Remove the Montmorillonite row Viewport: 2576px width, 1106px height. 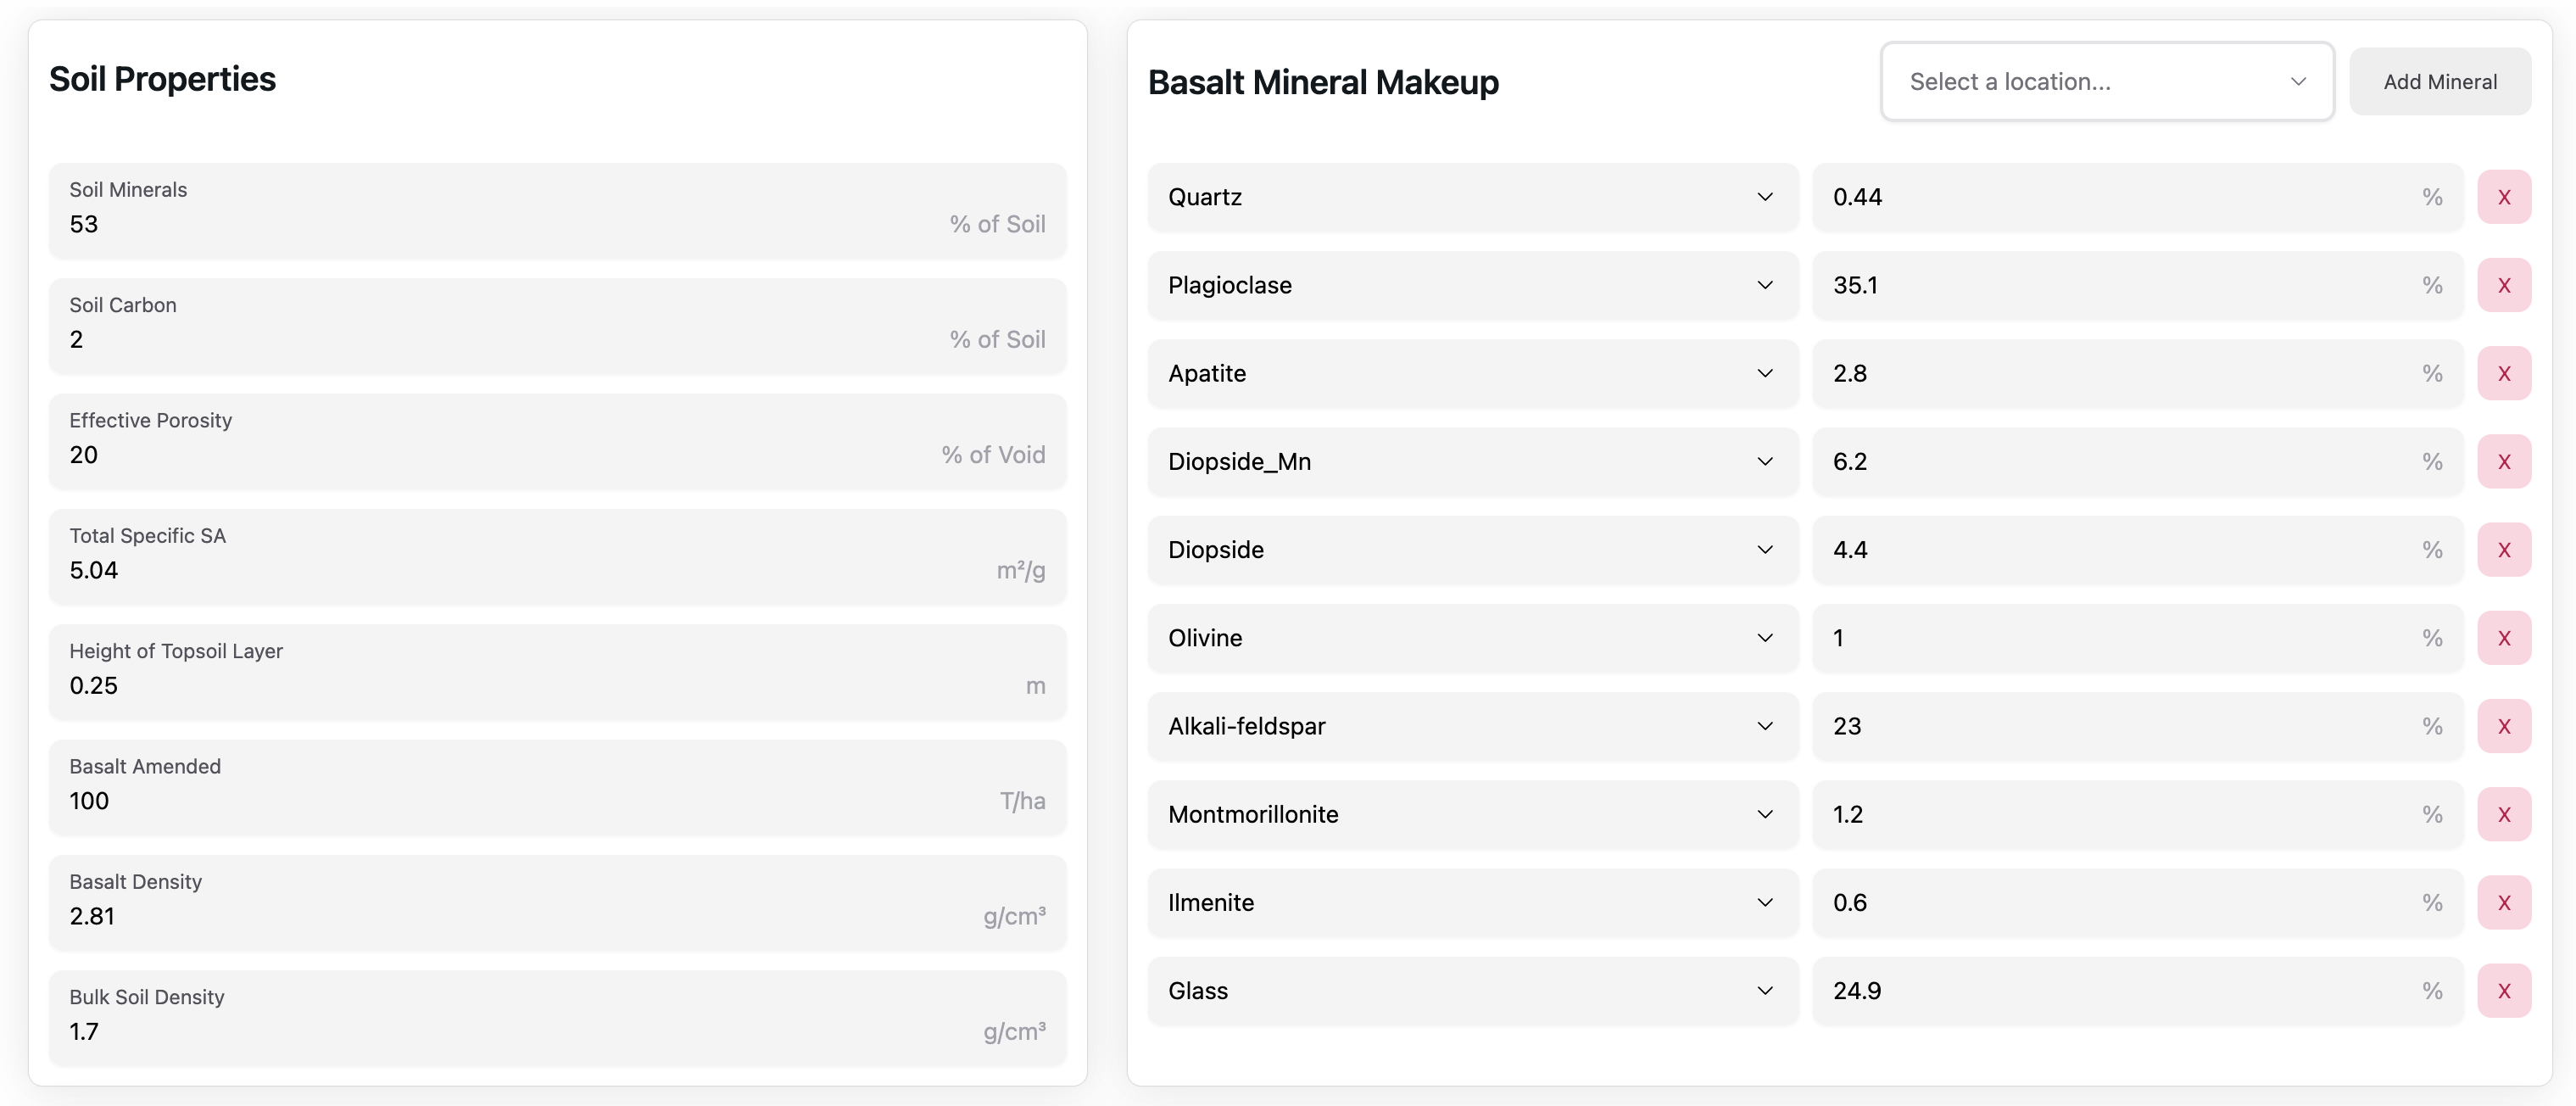pyautogui.click(x=2503, y=814)
